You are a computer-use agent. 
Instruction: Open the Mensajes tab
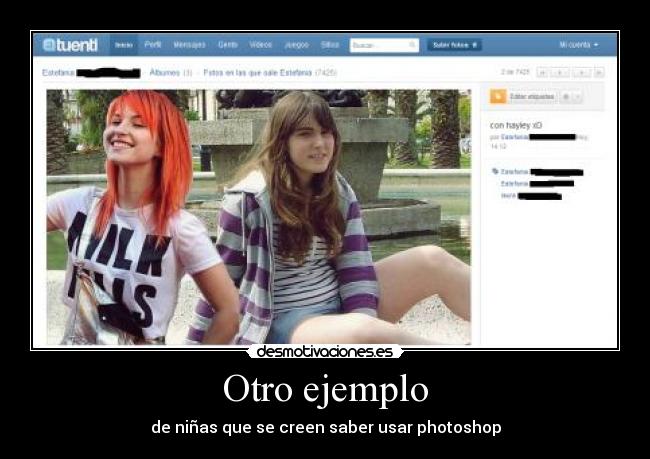tap(189, 45)
